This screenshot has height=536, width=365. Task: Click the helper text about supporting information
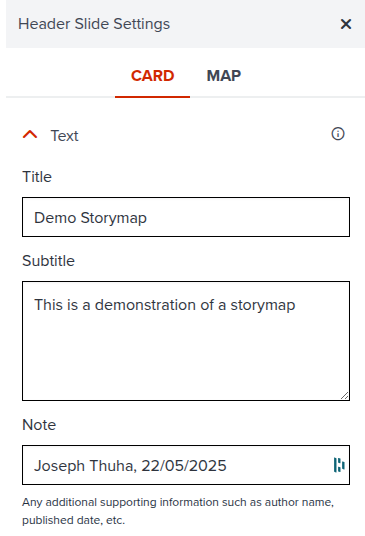(178, 511)
